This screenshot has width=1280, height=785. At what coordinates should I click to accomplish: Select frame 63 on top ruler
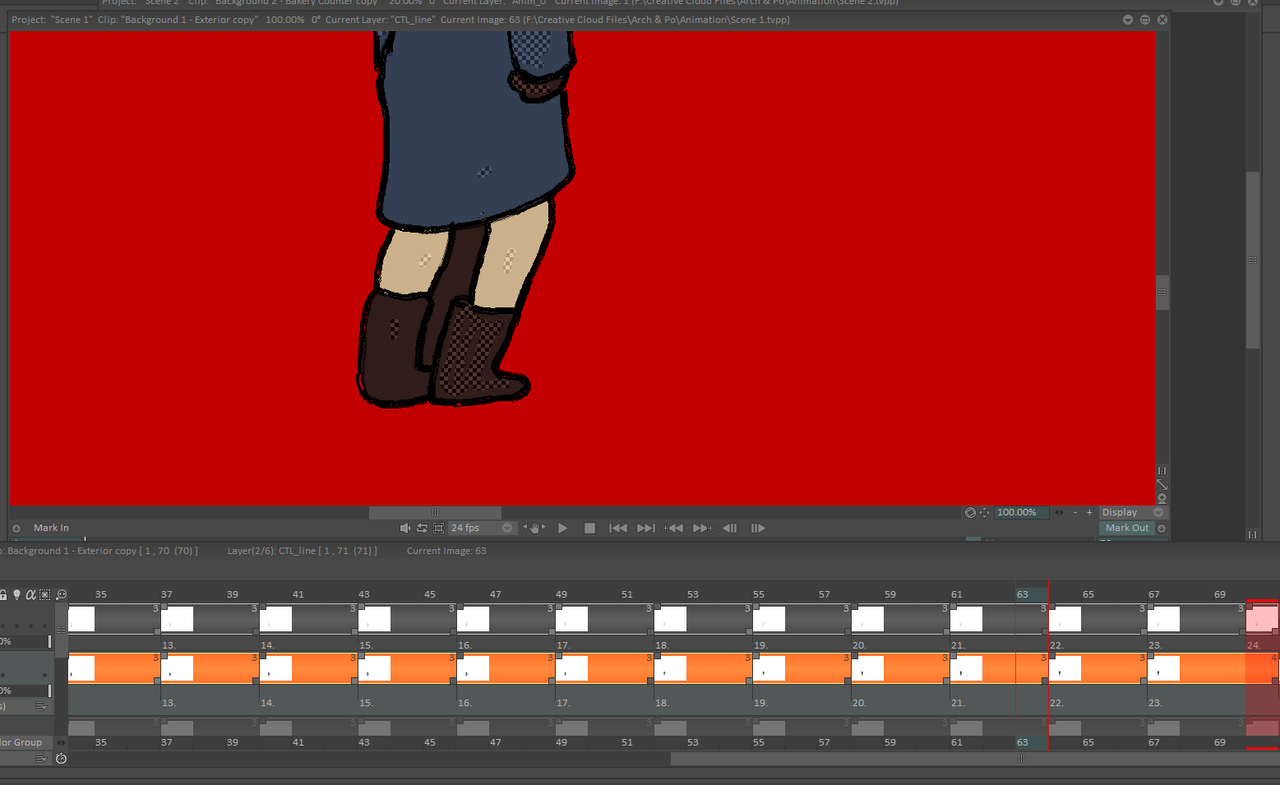pyautogui.click(x=1022, y=594)
